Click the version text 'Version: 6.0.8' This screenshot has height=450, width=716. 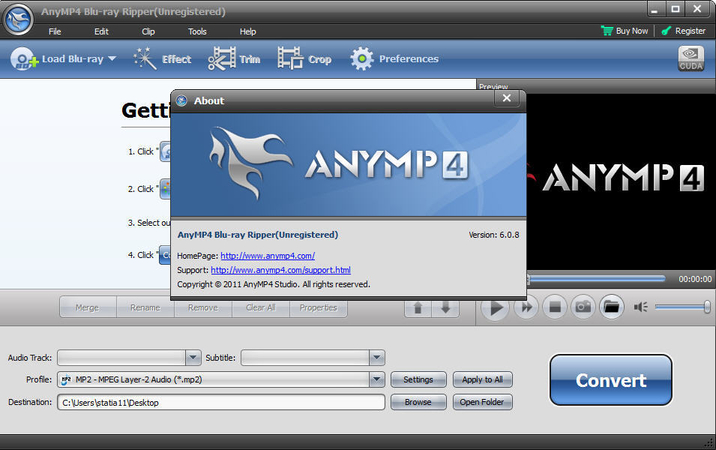point(494,235)
